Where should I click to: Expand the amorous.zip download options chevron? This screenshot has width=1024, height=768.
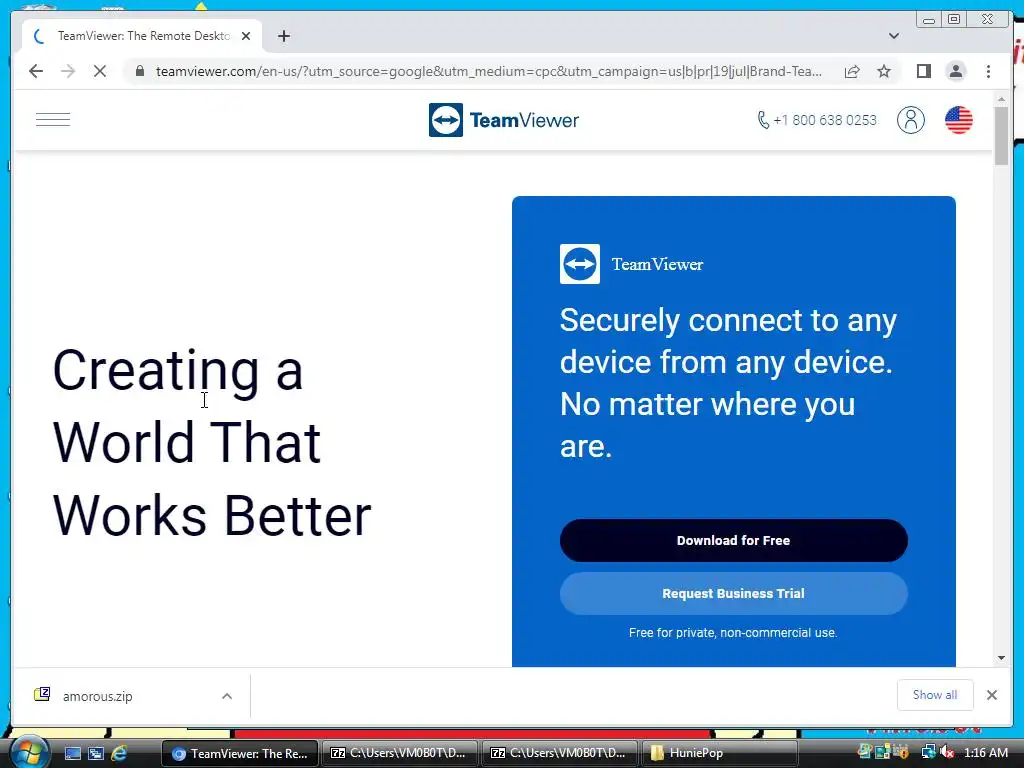(x=227, y=696)
